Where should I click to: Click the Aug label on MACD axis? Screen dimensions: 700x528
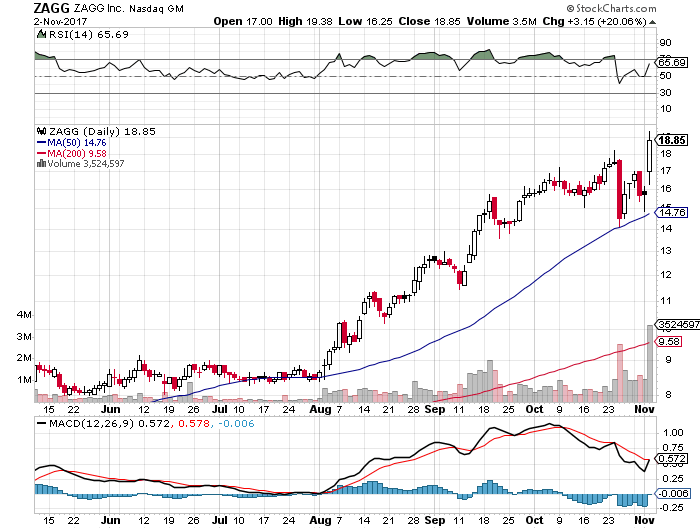coord(321,520)
